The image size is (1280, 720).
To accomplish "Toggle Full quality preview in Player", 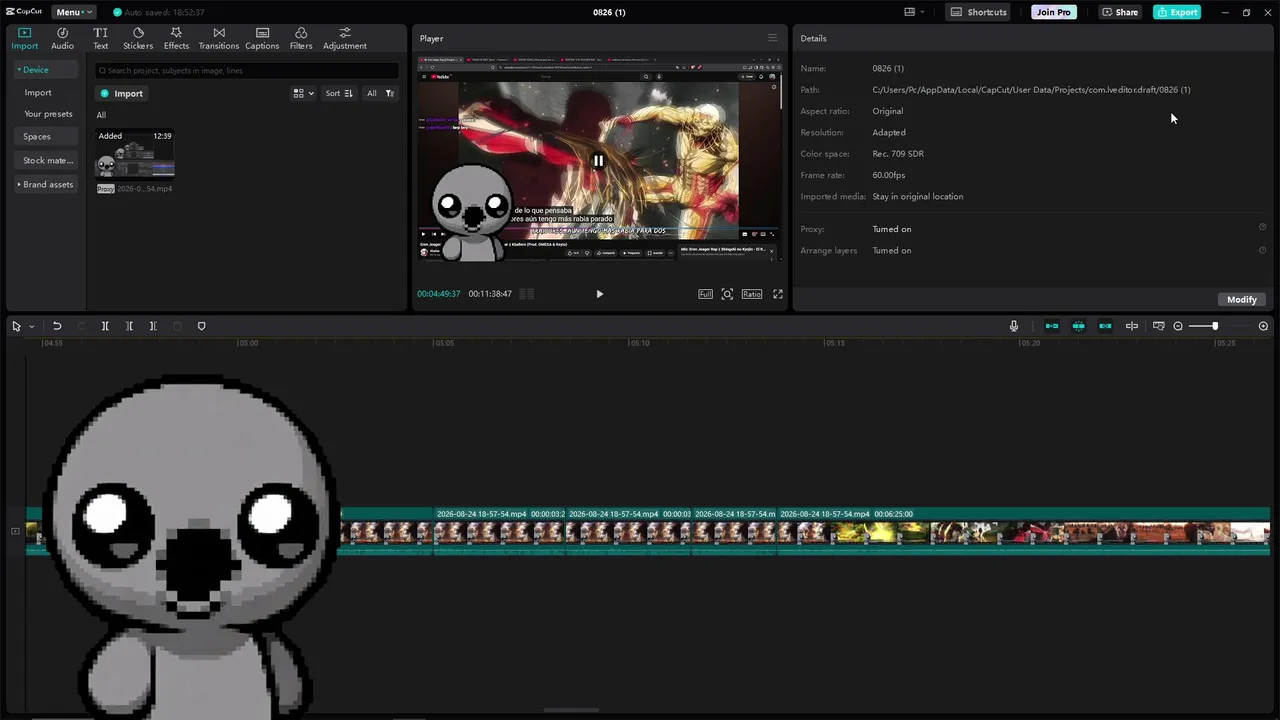I will tap(705, 294).
